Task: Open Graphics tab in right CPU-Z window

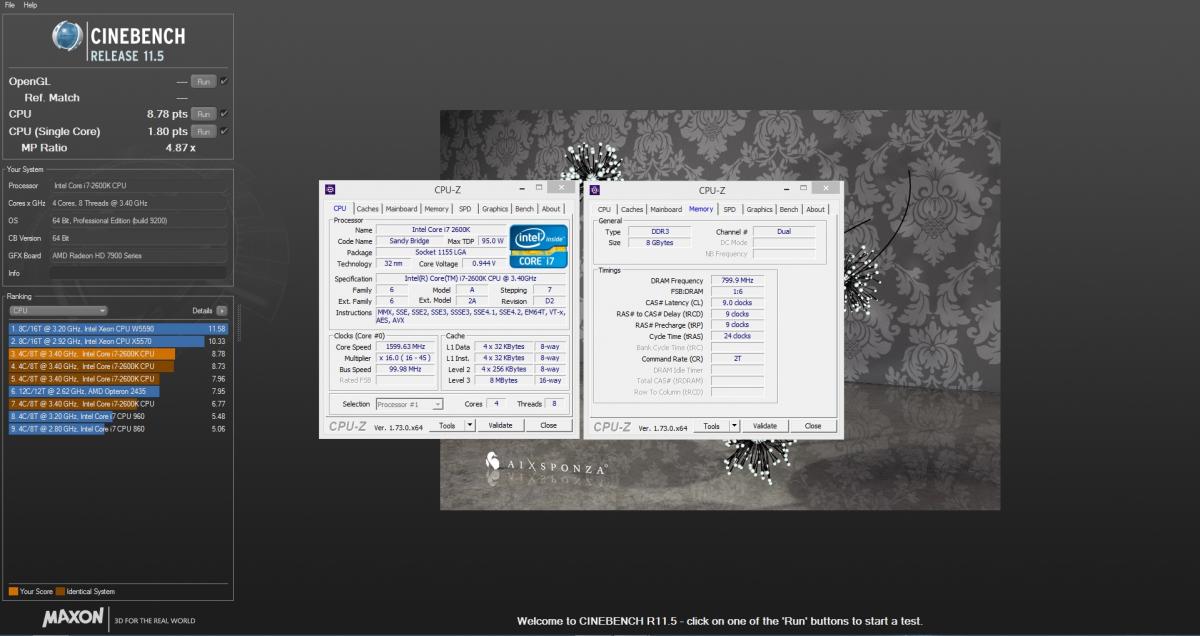Action: pyautogui.click(x=760, y=209)
